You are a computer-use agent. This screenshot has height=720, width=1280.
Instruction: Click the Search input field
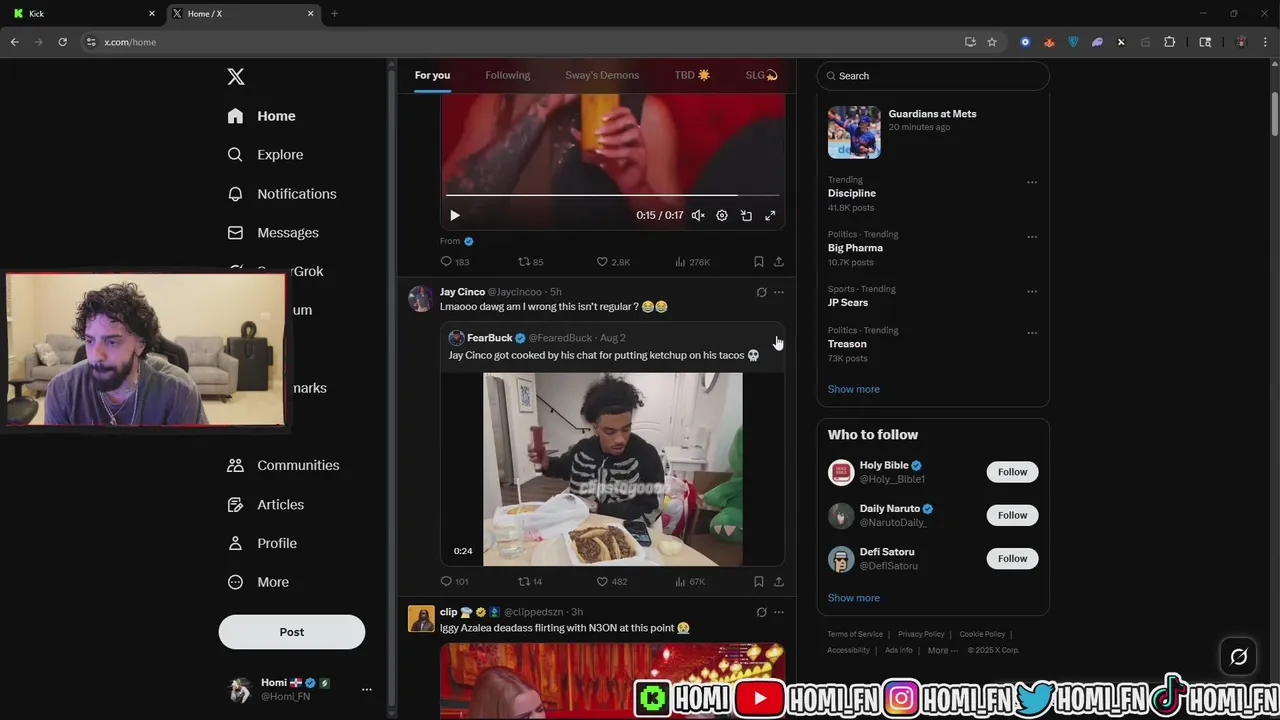point(933,76)
